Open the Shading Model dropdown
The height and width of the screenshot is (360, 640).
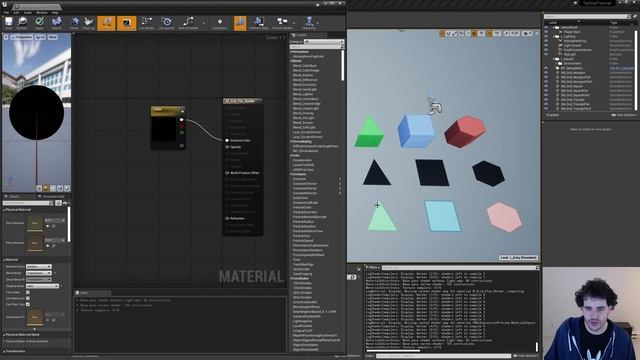[42, 286]
